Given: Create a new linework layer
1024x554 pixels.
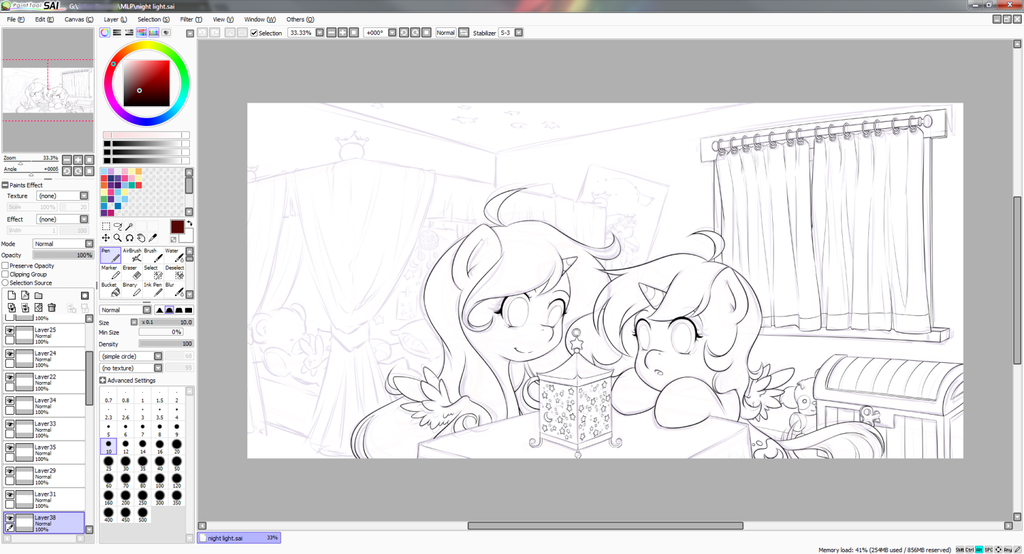Looking at the screenshot, I should click(x=25, y=295).
